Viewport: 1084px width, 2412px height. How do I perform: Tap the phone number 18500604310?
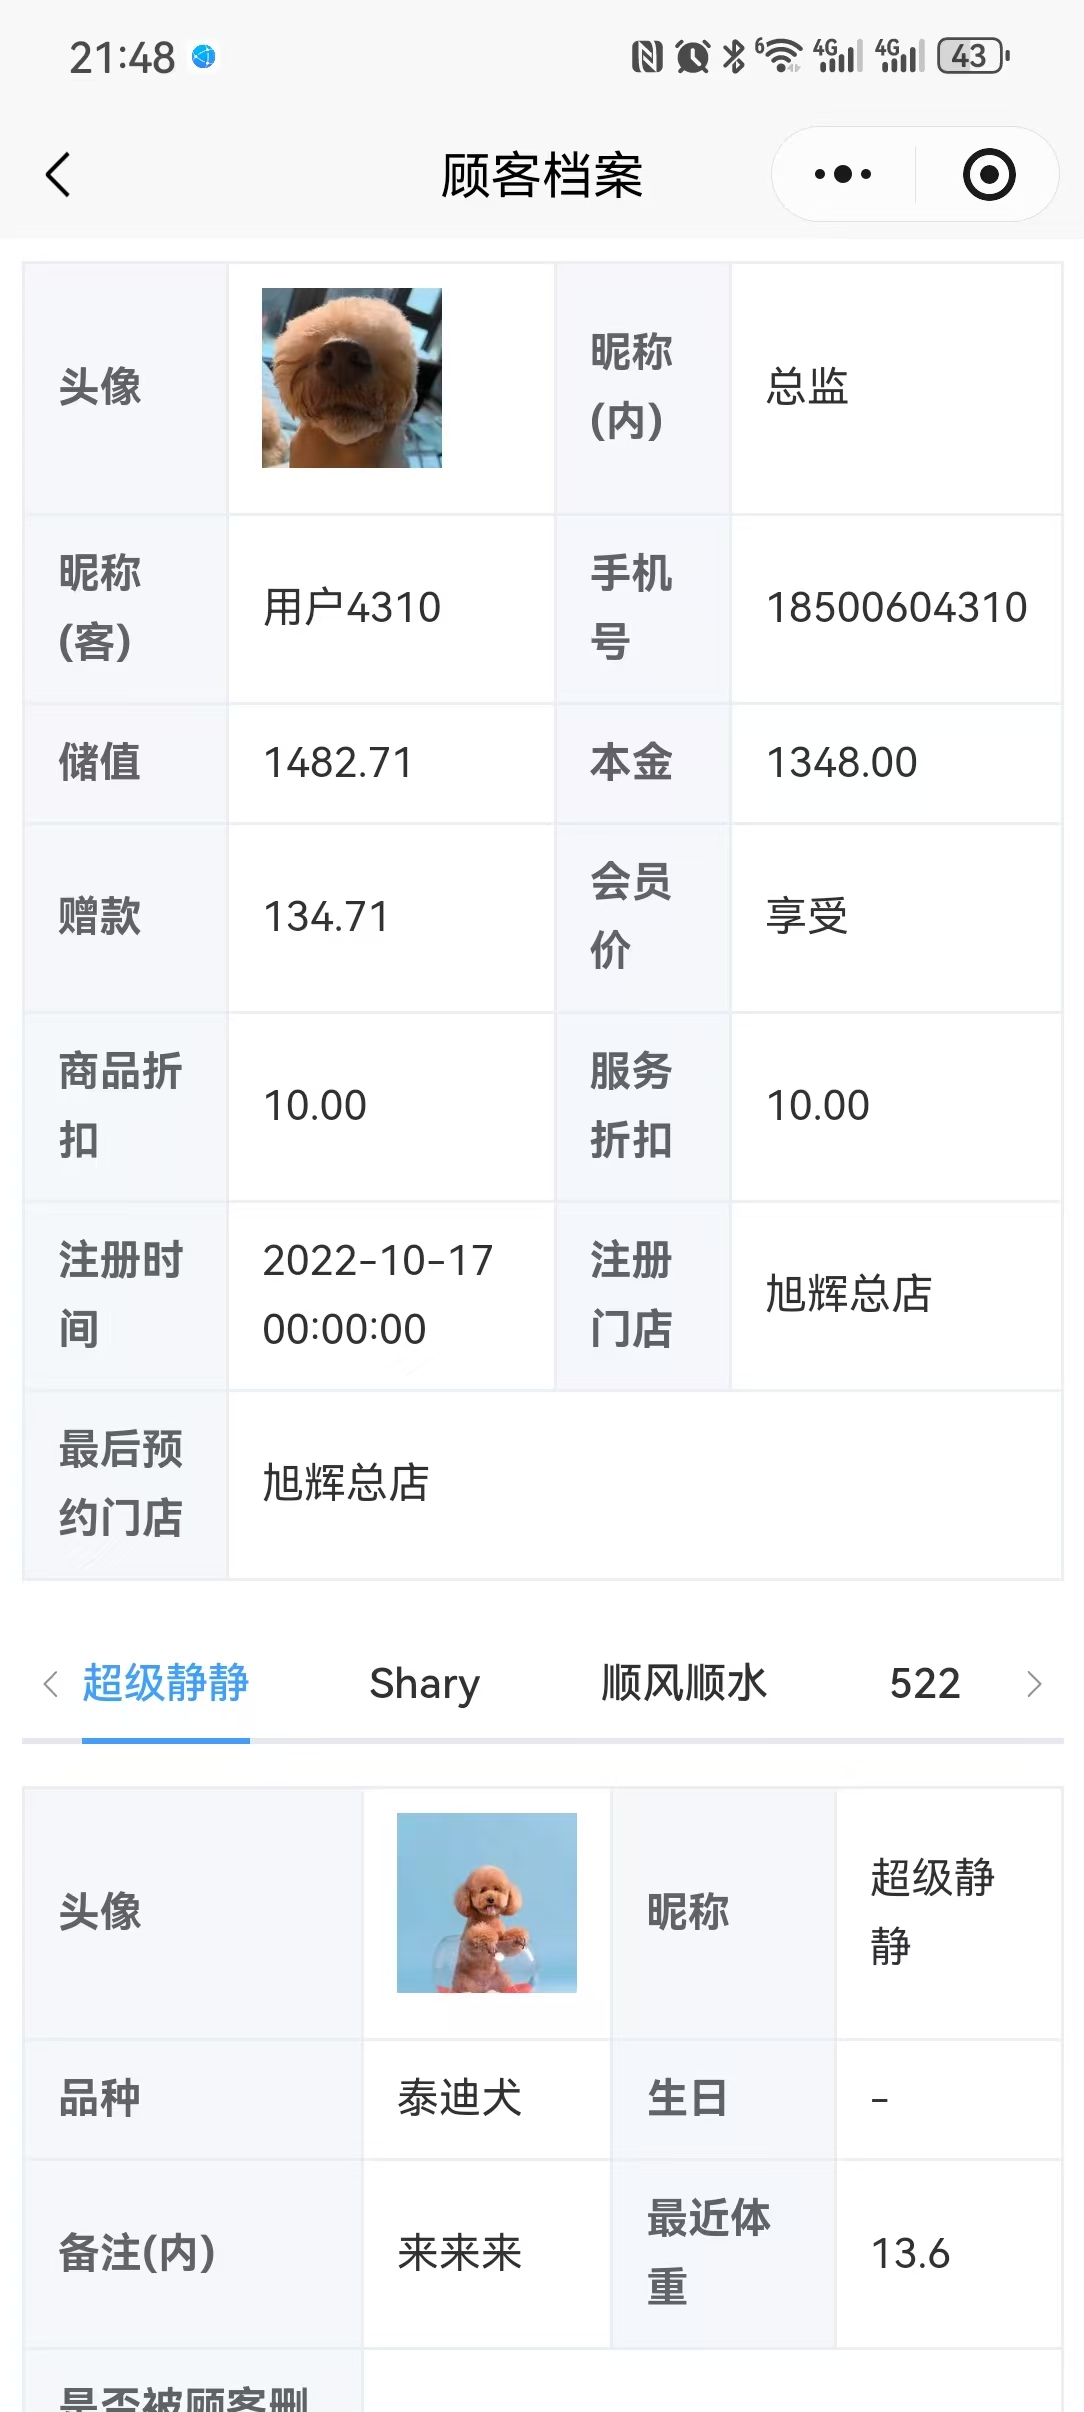click(x=896, y=608)
